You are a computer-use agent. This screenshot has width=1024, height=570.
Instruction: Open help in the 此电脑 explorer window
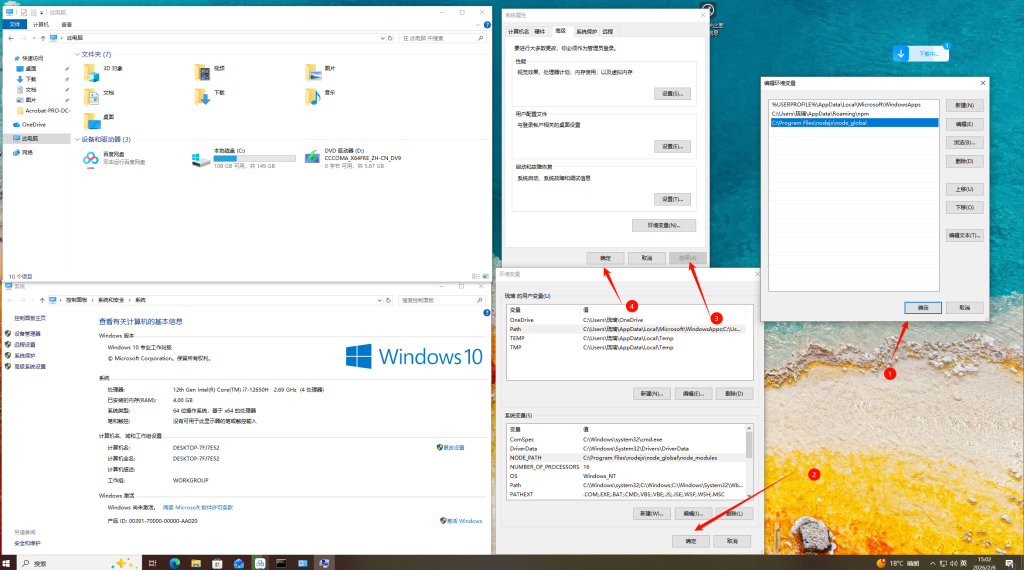pyautogui.click(x=487, y=25)
